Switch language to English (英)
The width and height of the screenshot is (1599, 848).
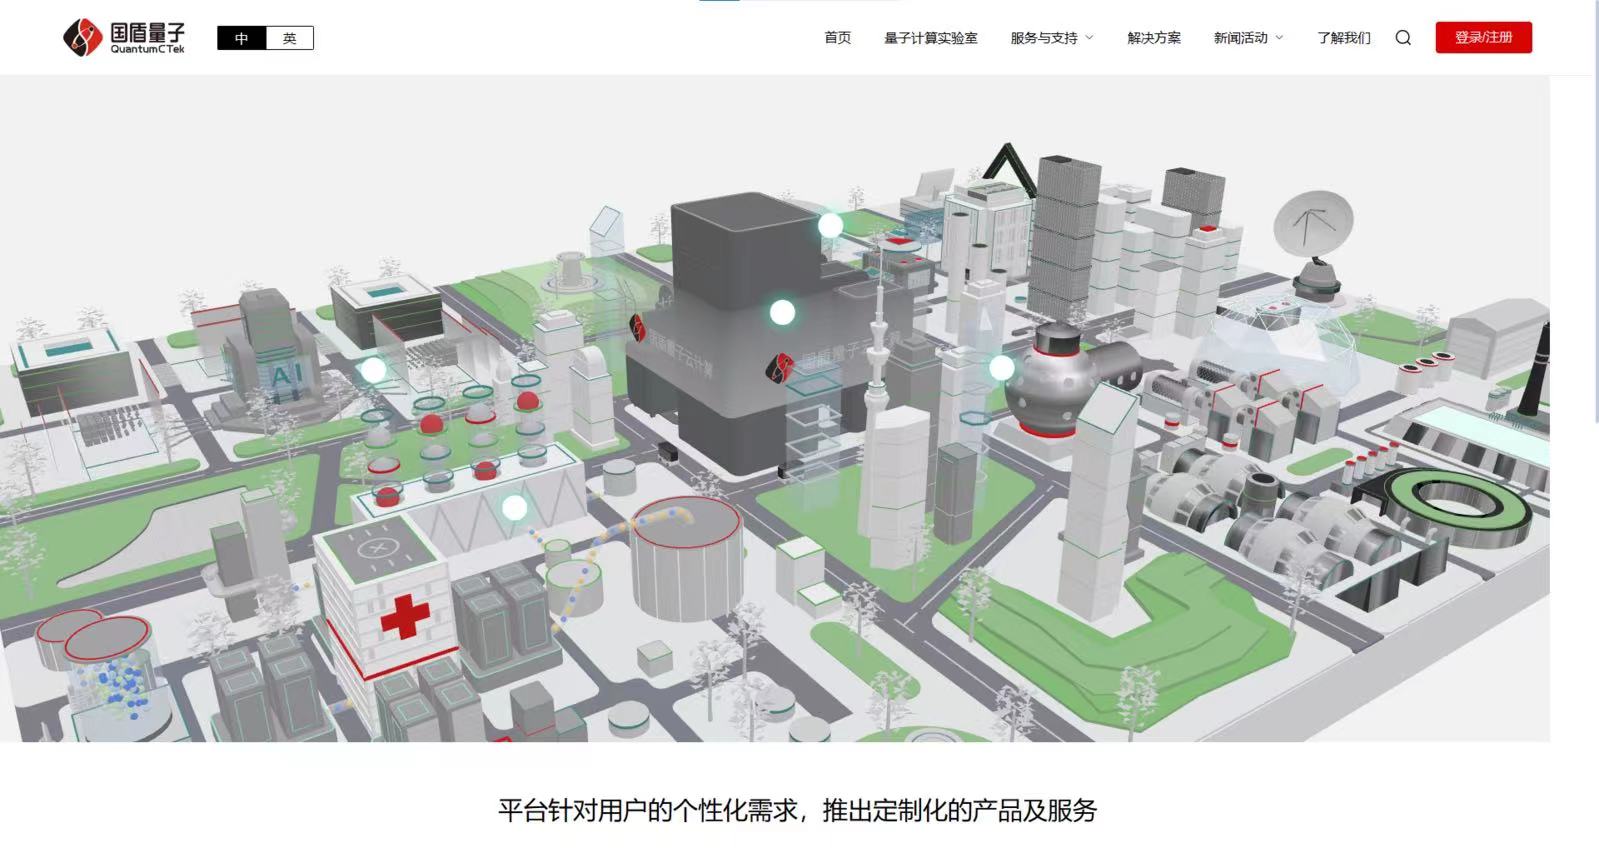[x=290, y=38]
